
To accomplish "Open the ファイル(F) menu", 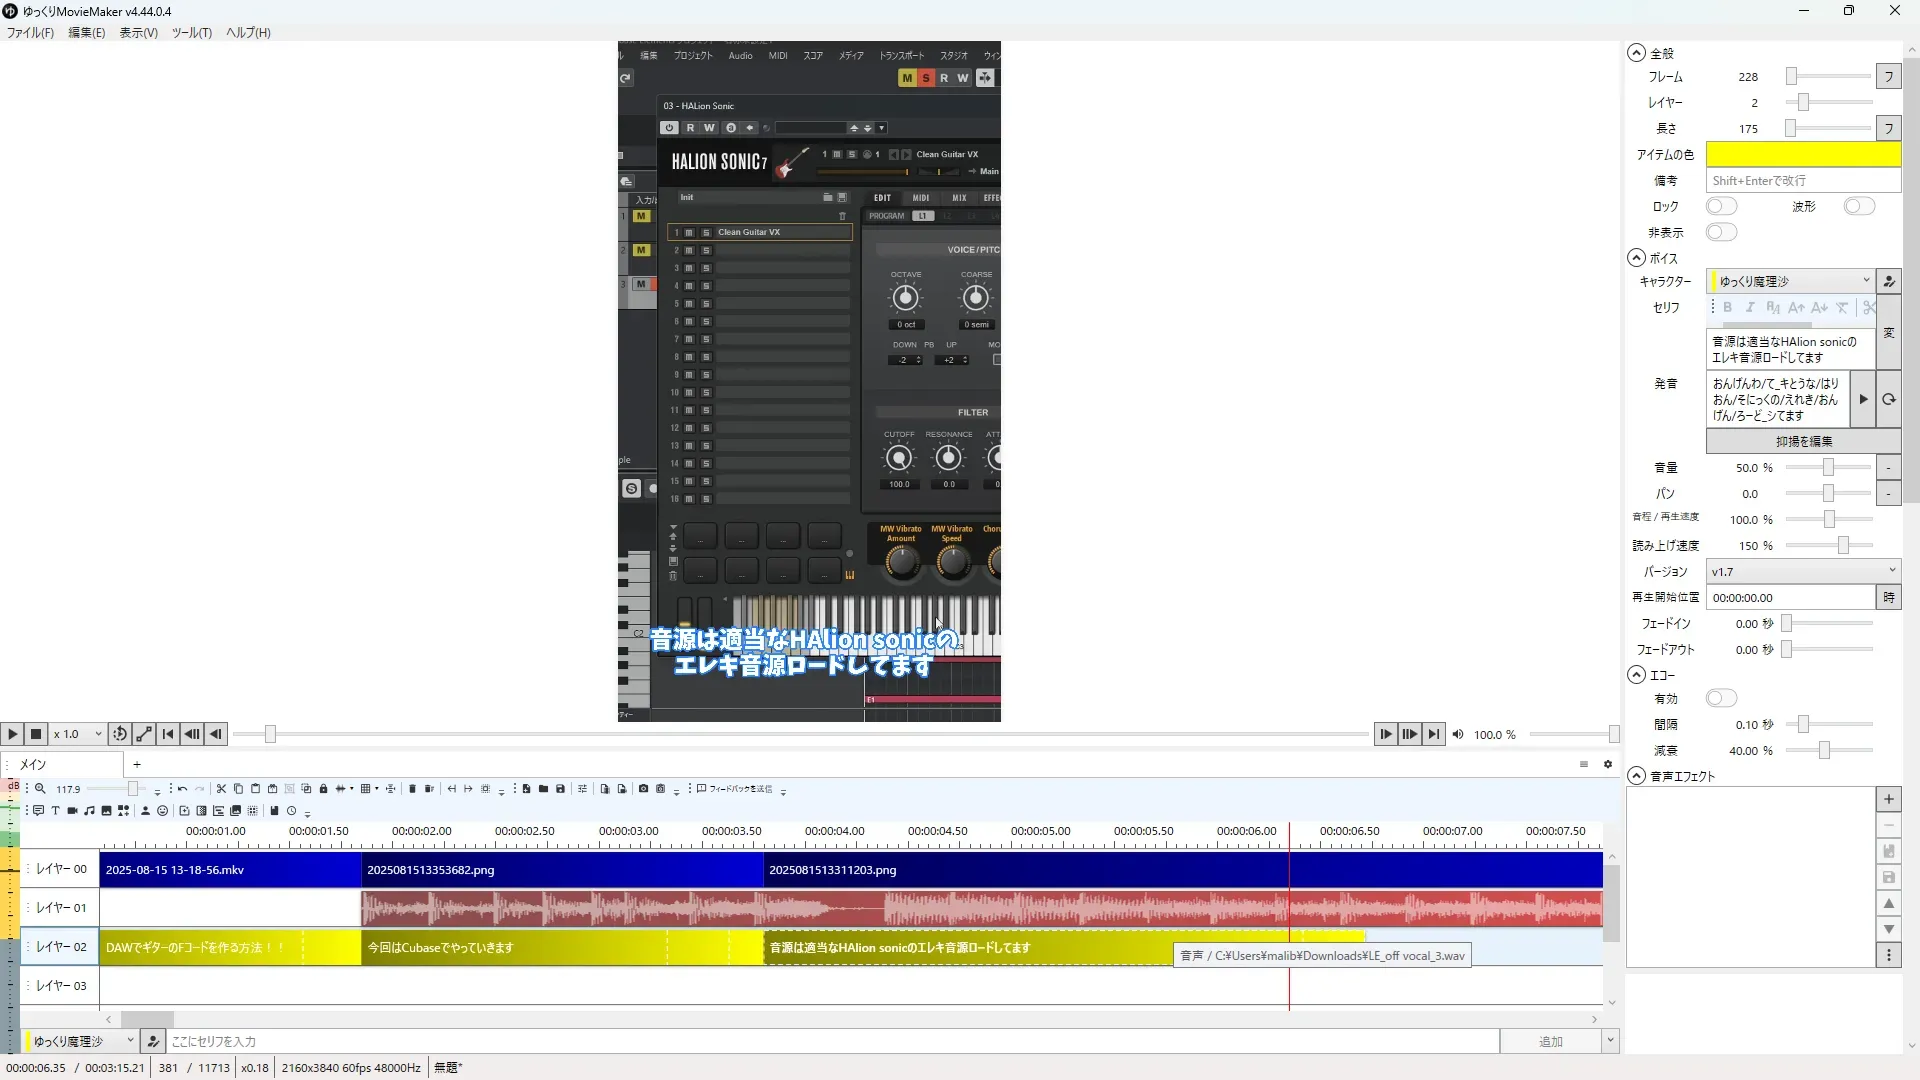I will point(30,32).
